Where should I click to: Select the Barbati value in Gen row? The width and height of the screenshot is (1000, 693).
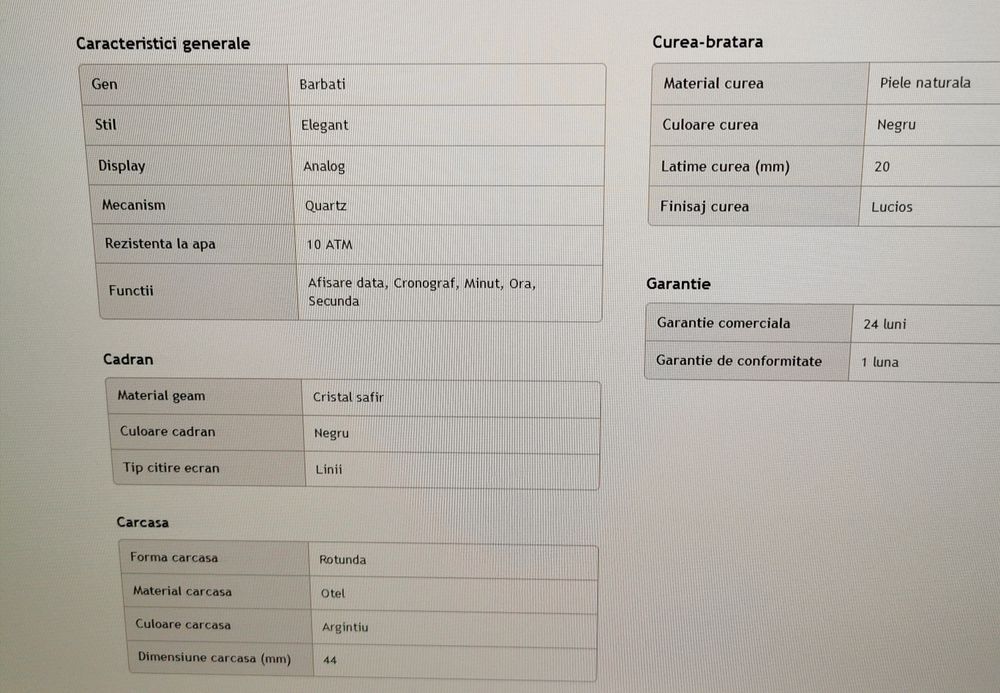322,84
